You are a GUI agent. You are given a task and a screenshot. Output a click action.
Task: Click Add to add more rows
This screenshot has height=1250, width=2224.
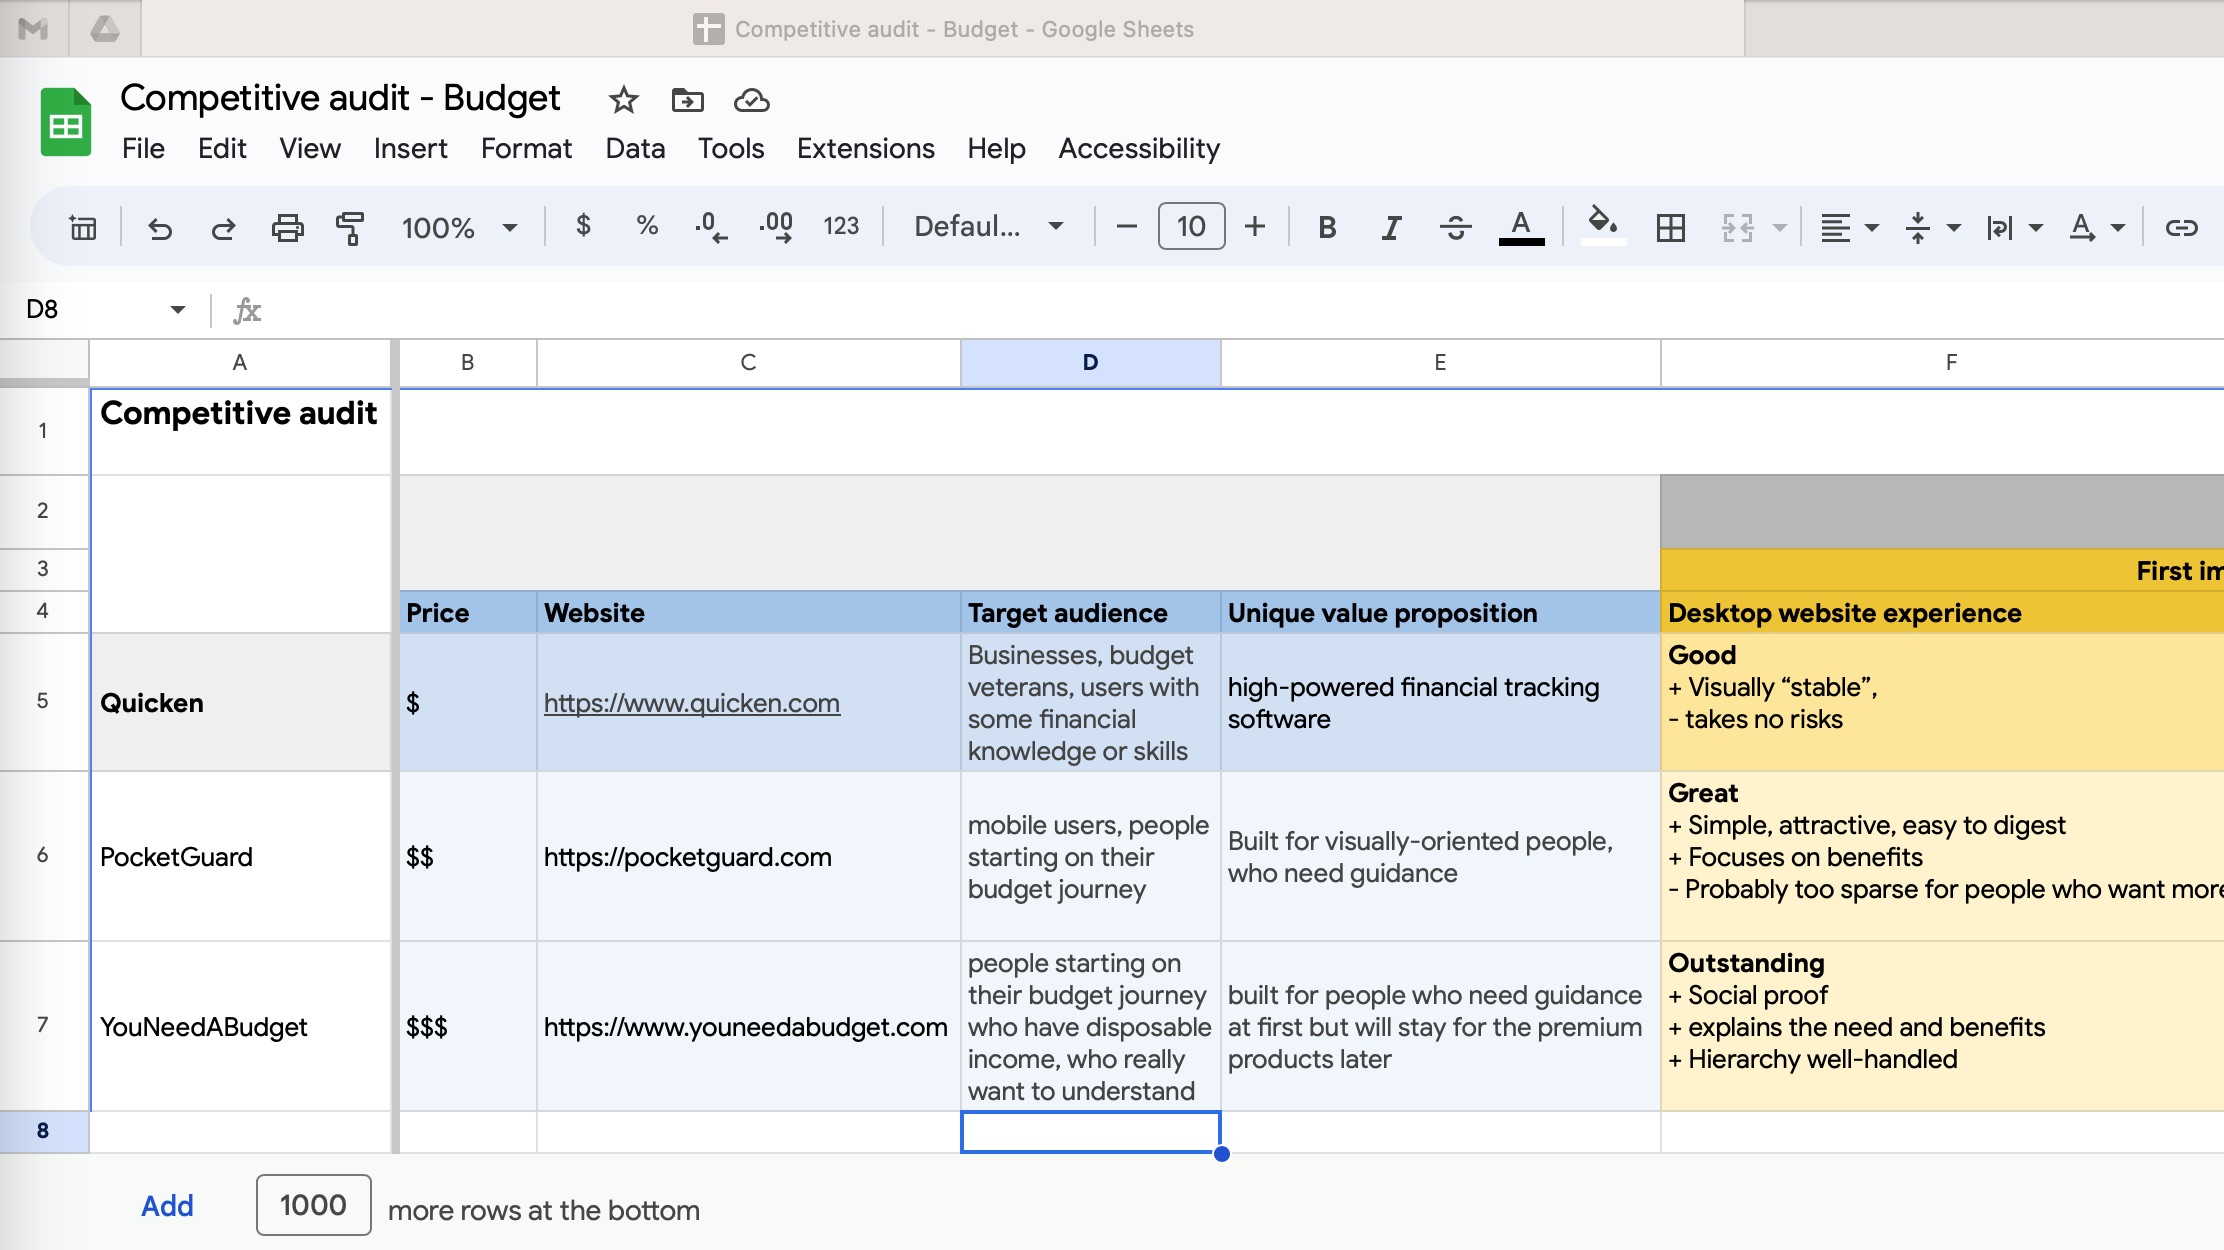(x=167, y=1206)
